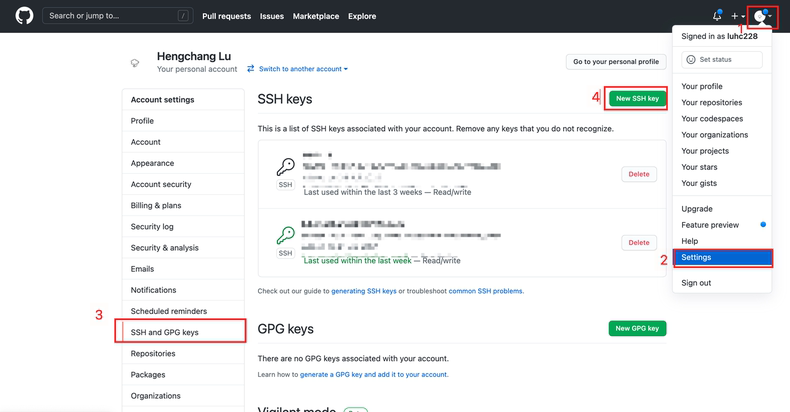
Task: Toggle the user avatar menu
Action: [762, 17]
